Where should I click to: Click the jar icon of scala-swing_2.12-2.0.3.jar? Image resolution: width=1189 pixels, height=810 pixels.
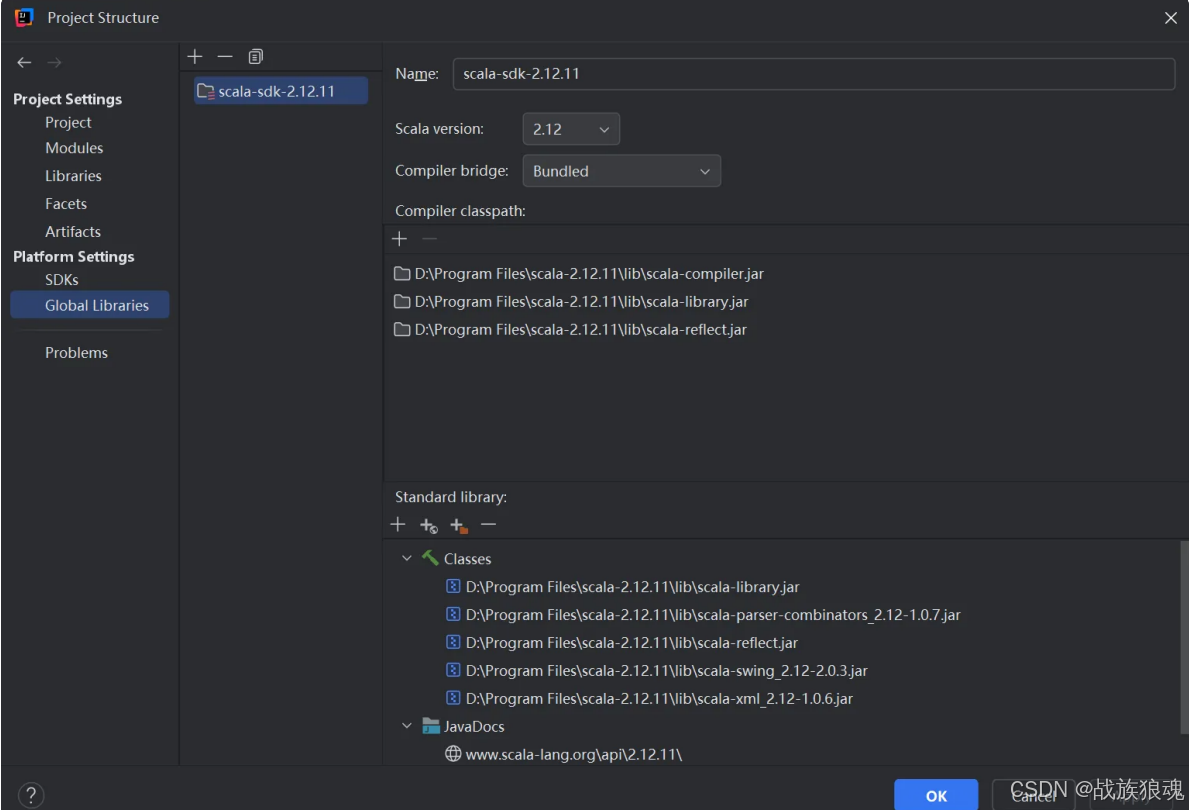click(x=453, y=670)
